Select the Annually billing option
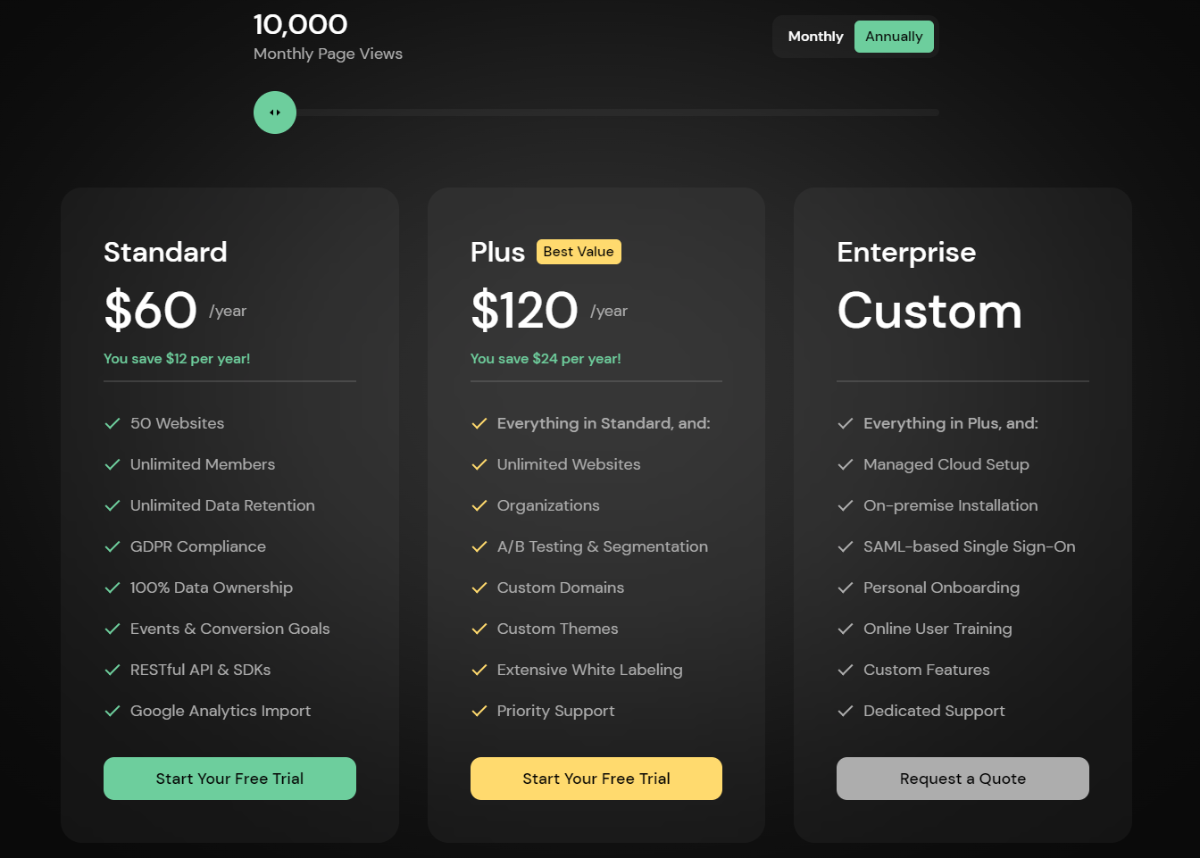Image resolution: width=1200 pixels, height=858 pixels. (894, 36)
